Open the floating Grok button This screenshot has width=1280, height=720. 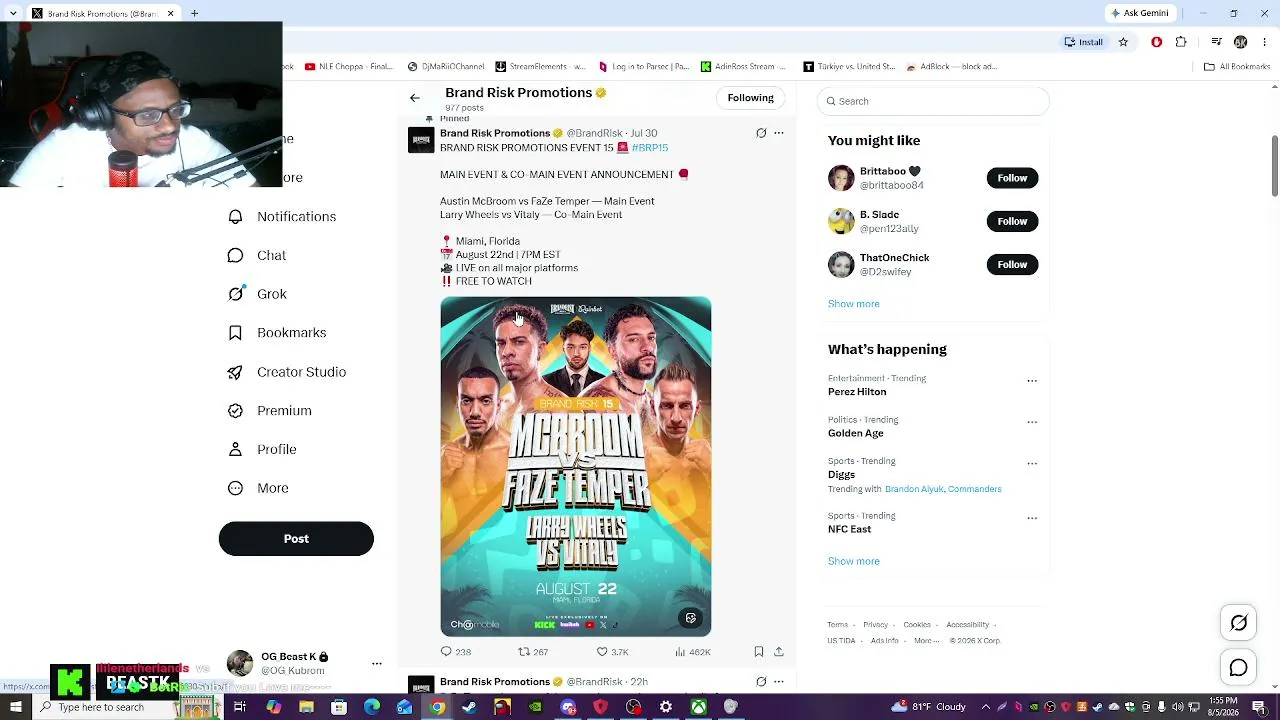pos(1238,623)
